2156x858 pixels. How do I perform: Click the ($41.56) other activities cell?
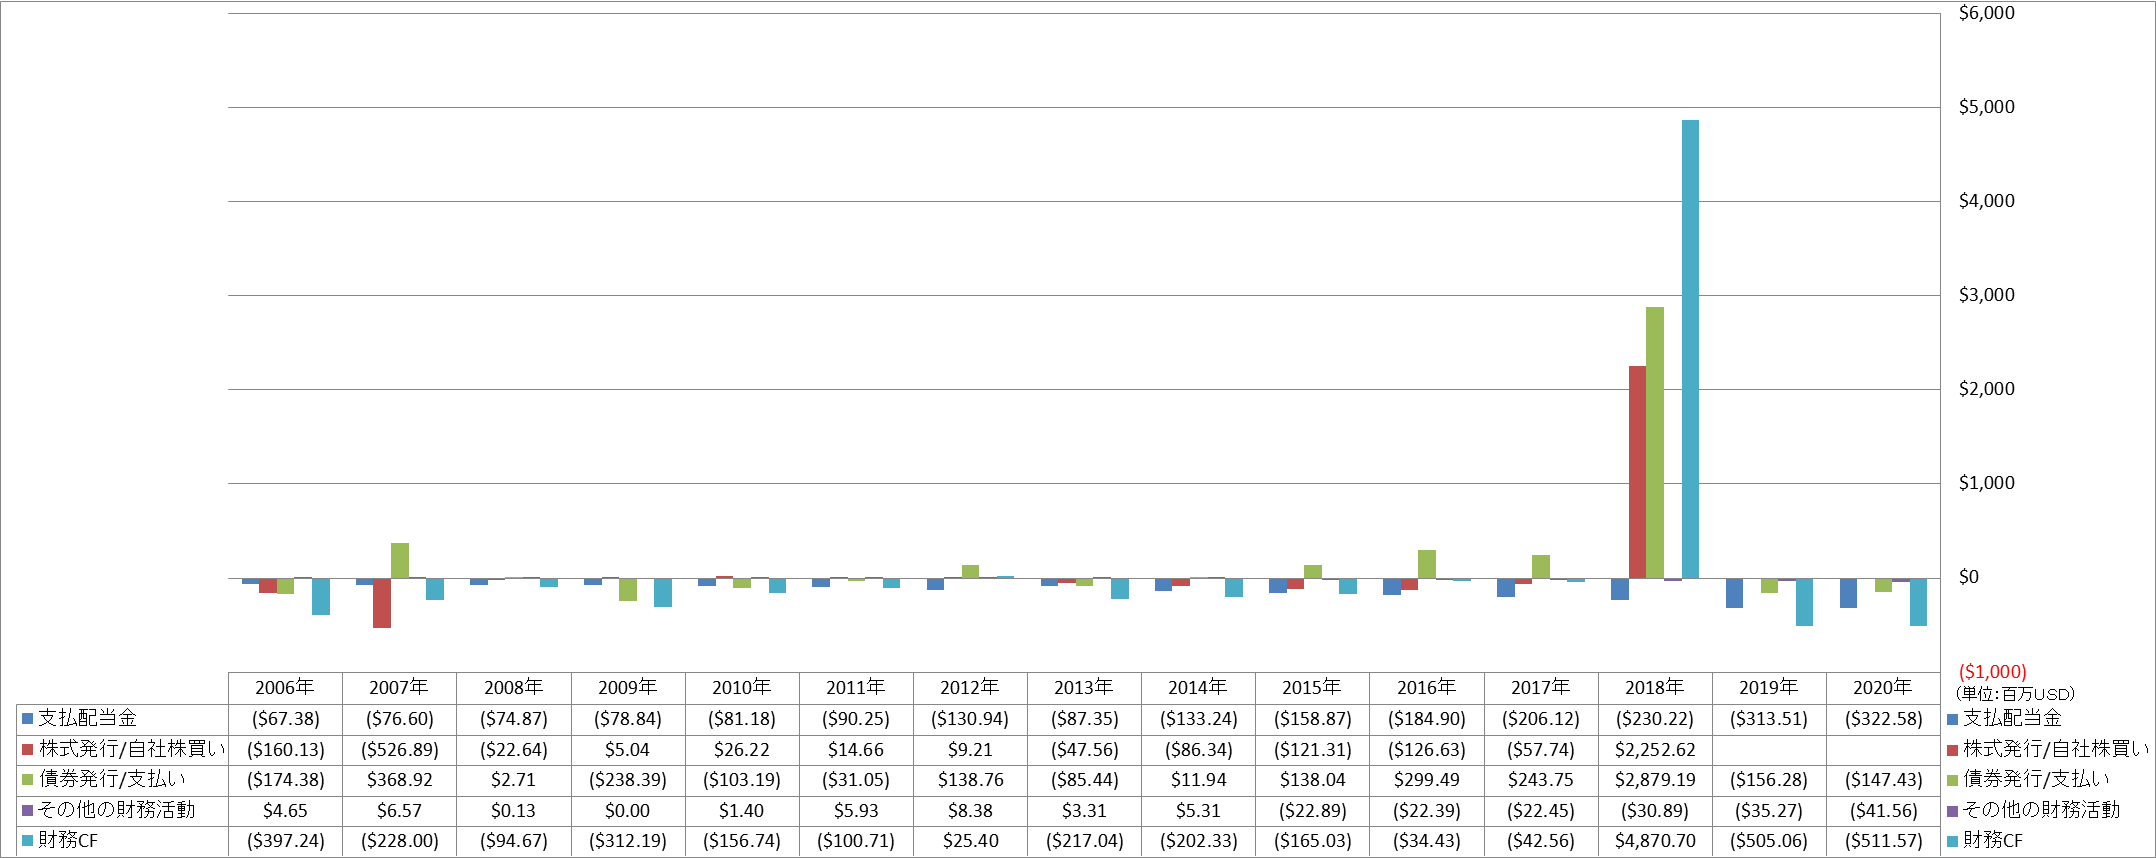[x=1883, y=811]
